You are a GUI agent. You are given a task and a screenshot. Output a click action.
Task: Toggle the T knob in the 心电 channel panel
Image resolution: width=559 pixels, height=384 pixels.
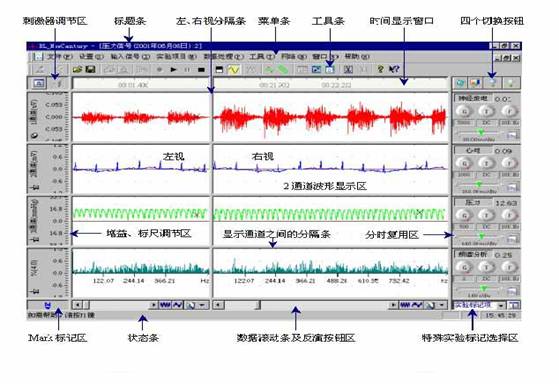pyautogui.click(x=487, y=163)
